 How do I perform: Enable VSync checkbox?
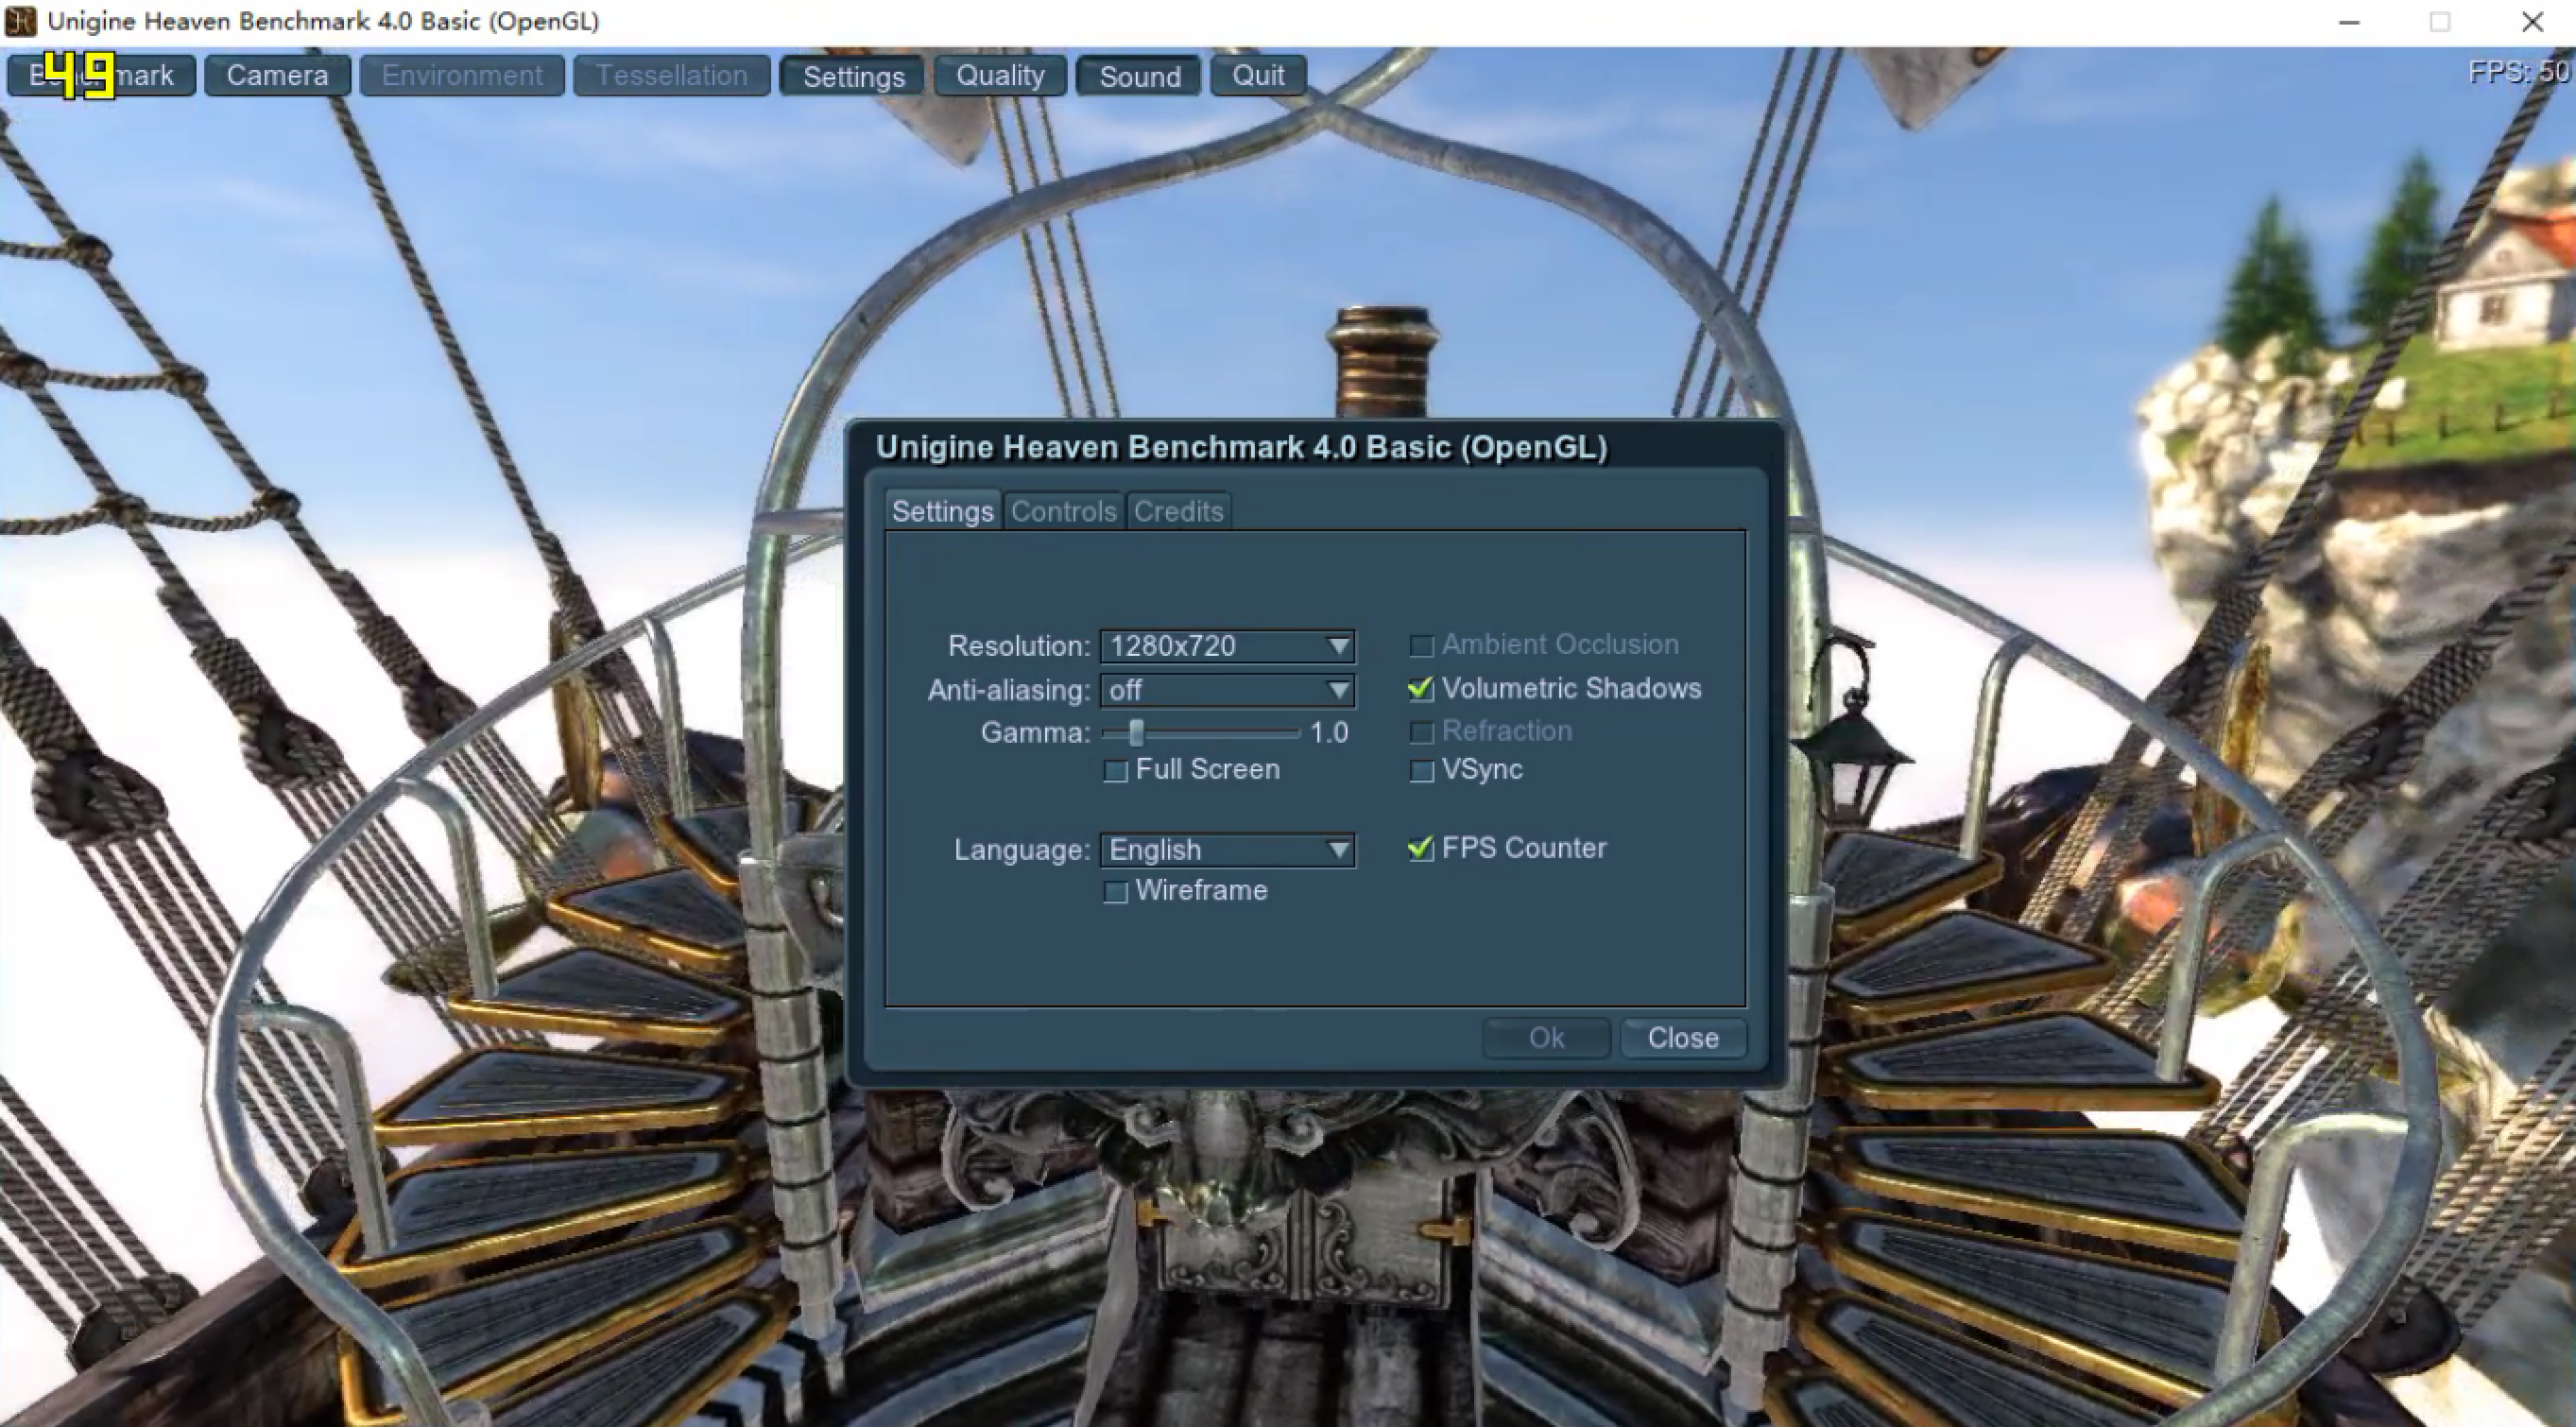point(1421,771)
